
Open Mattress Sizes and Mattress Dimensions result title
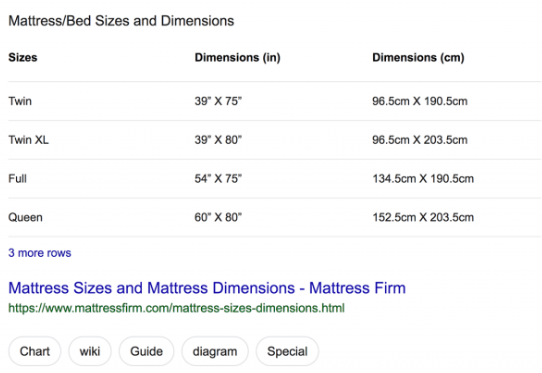pyautogui.click(x=207, y=288)
